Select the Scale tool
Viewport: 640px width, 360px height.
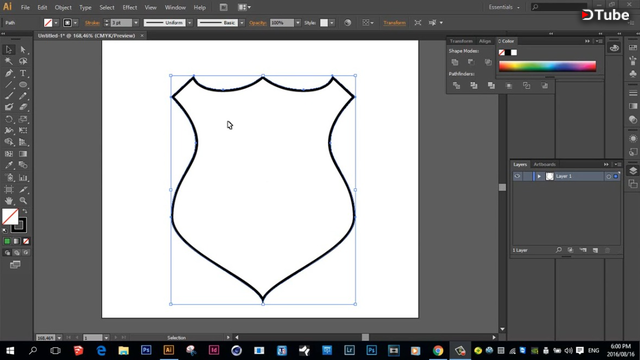pyautogui.click(x=23, y=119)
